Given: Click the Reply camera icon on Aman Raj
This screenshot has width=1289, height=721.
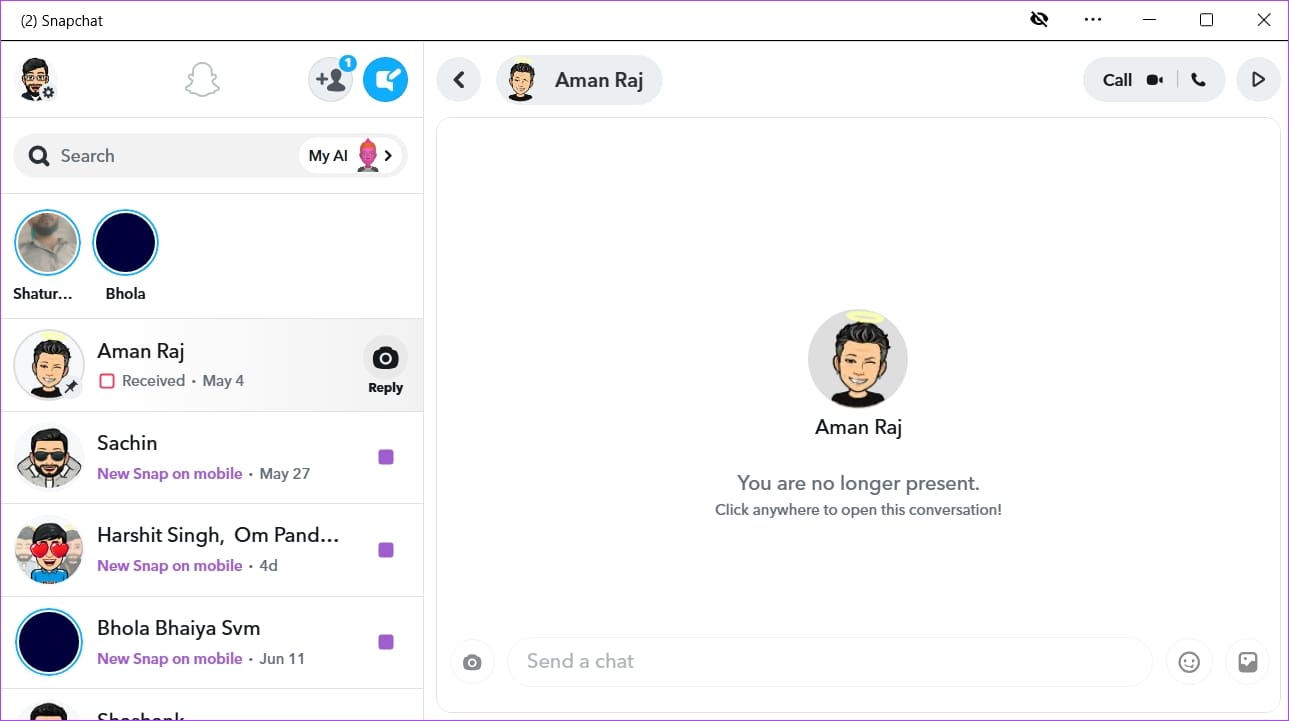Looking at the screenshot, I should click(x=385, y=357).
